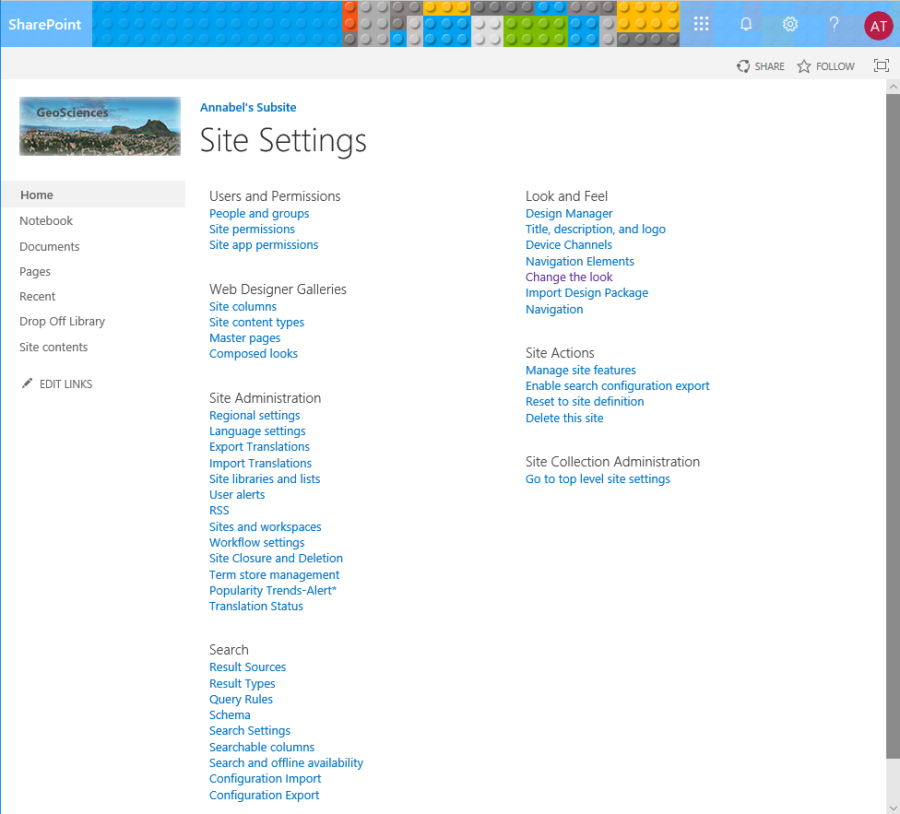Open Manage site features
The width and height of the screenshot is (900, 814).
click(580, 369)
